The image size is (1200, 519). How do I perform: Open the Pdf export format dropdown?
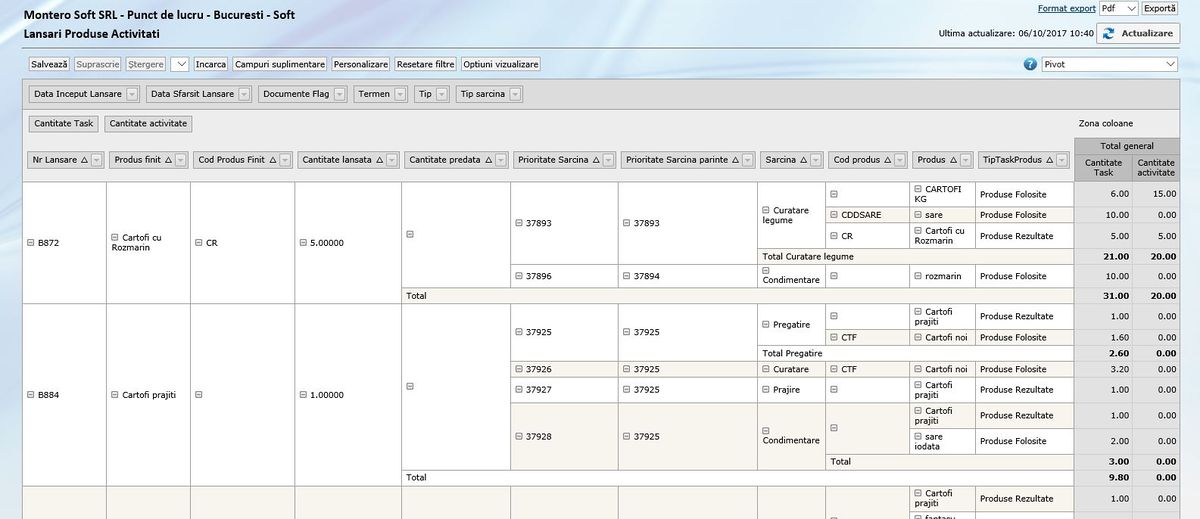pos(1118,8)
